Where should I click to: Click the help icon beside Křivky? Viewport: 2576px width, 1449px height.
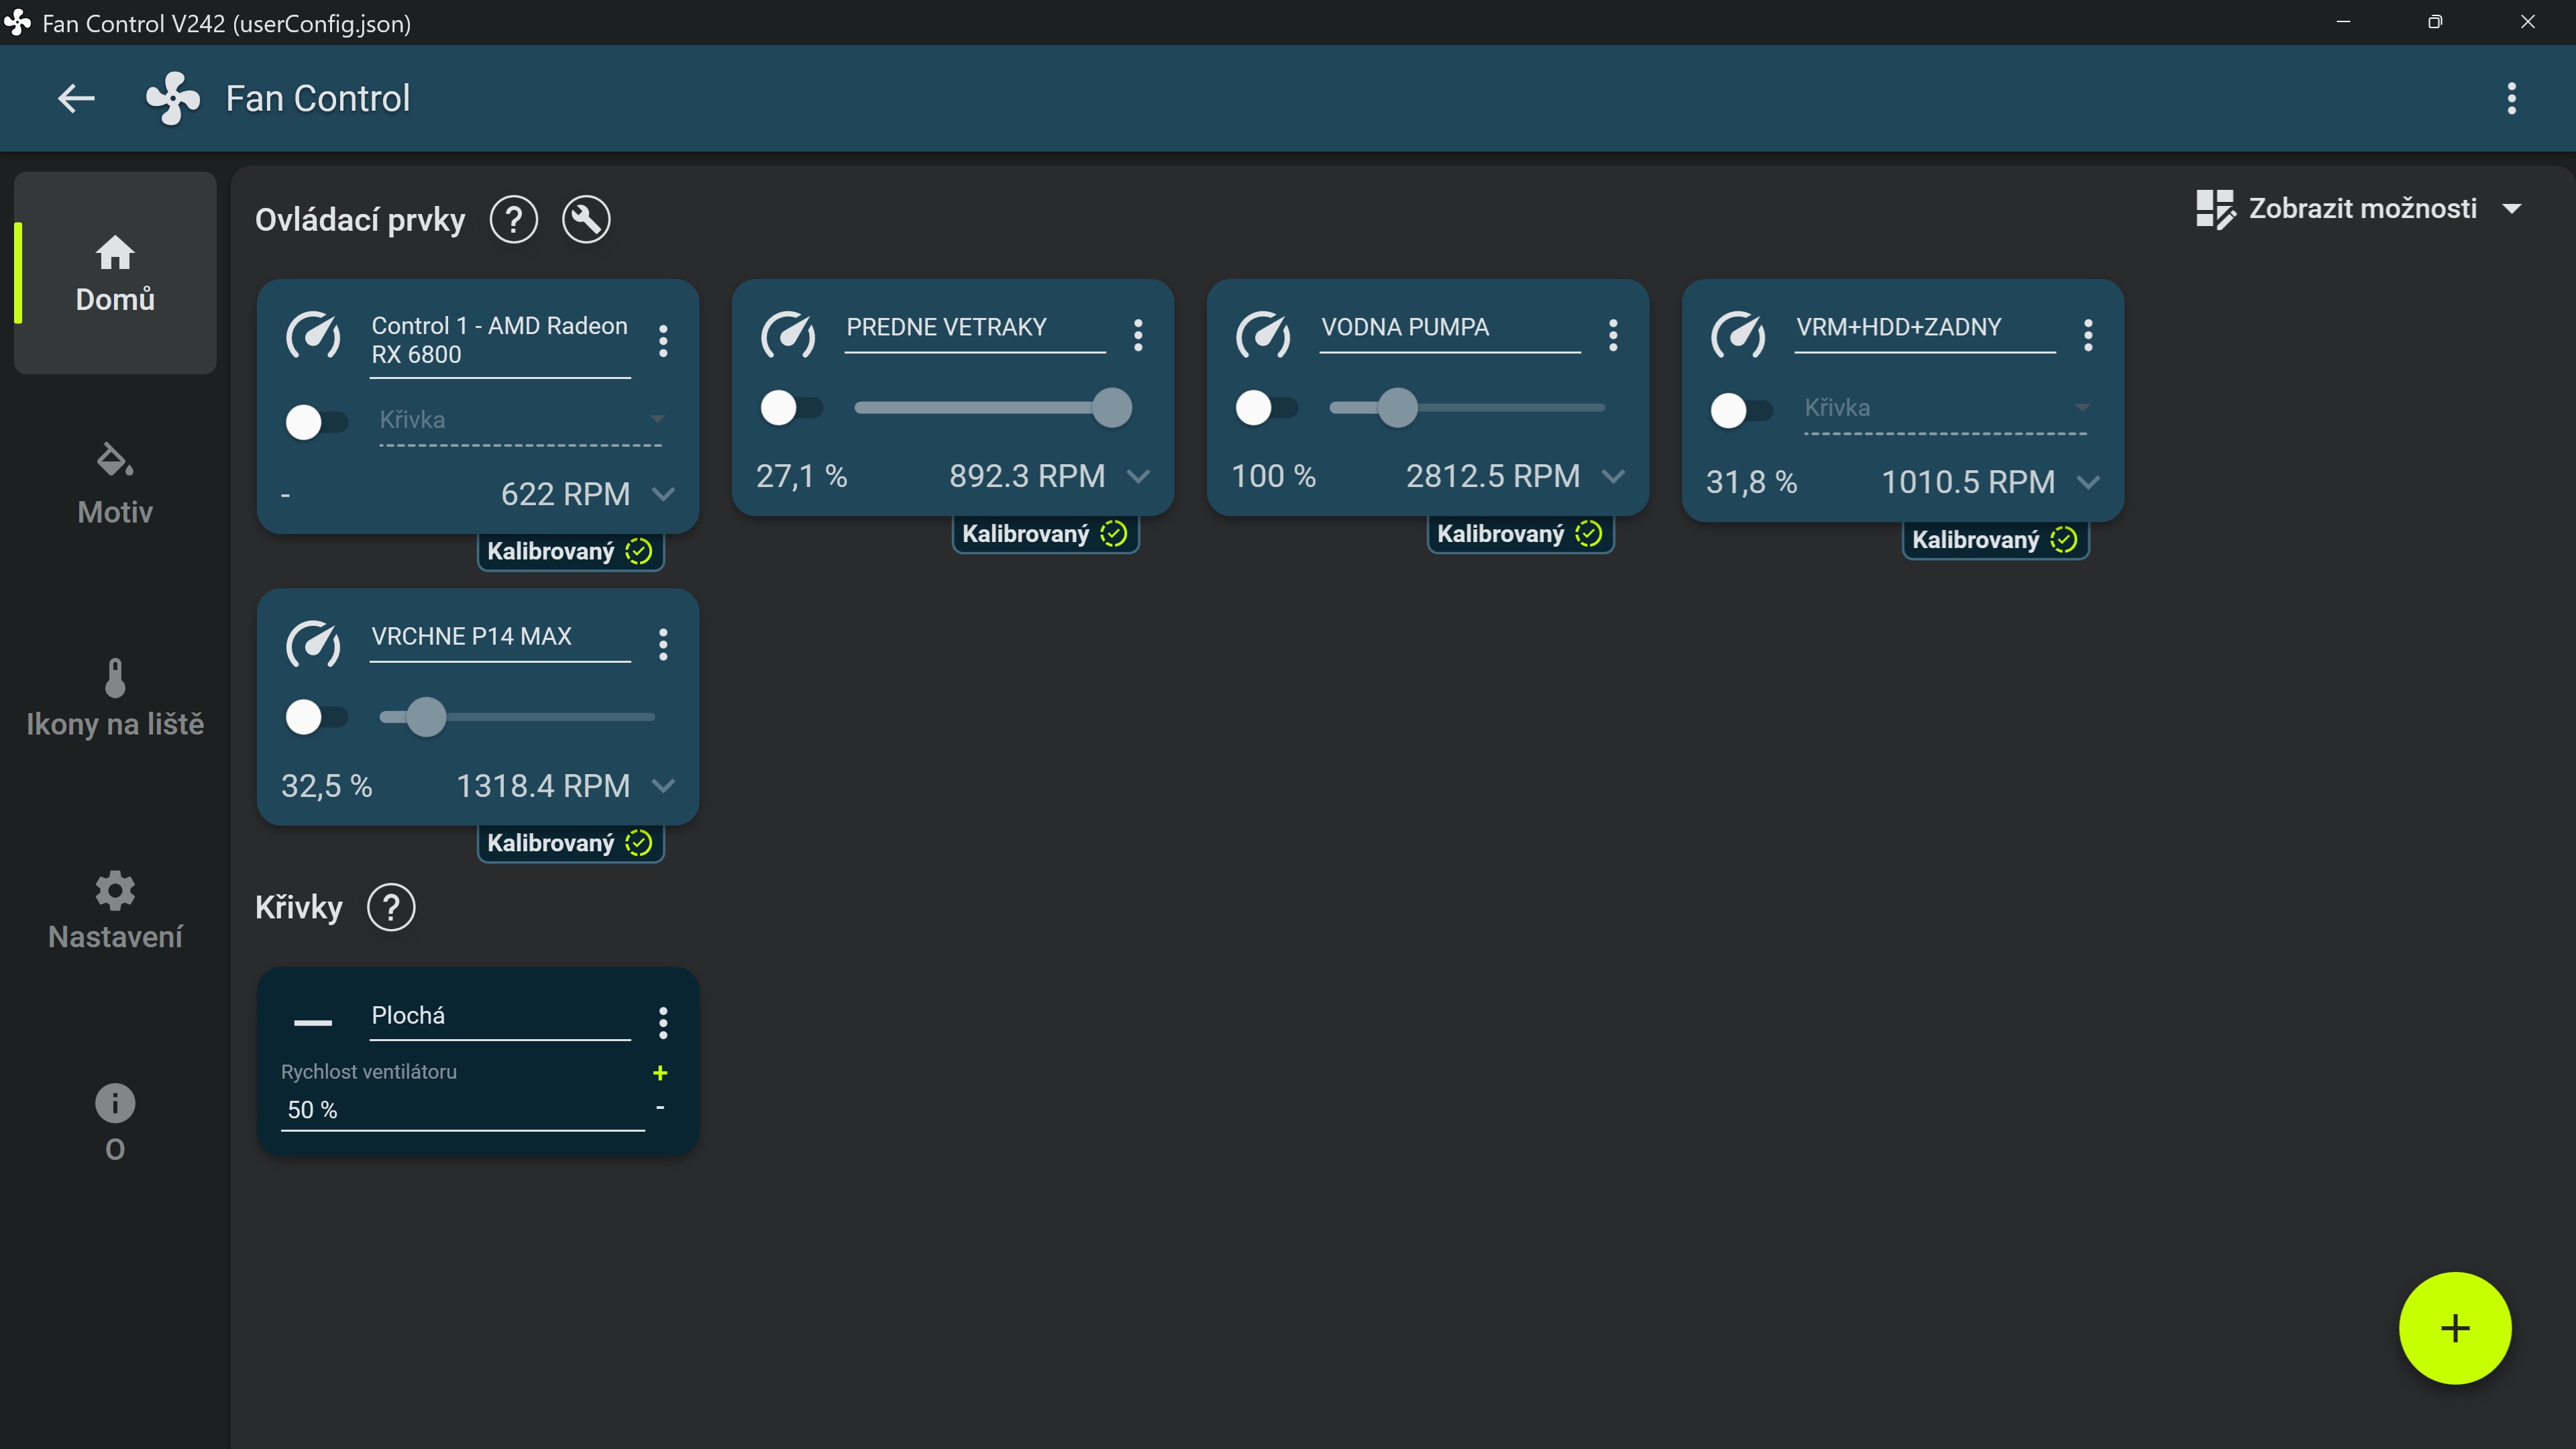click(391, 907)
